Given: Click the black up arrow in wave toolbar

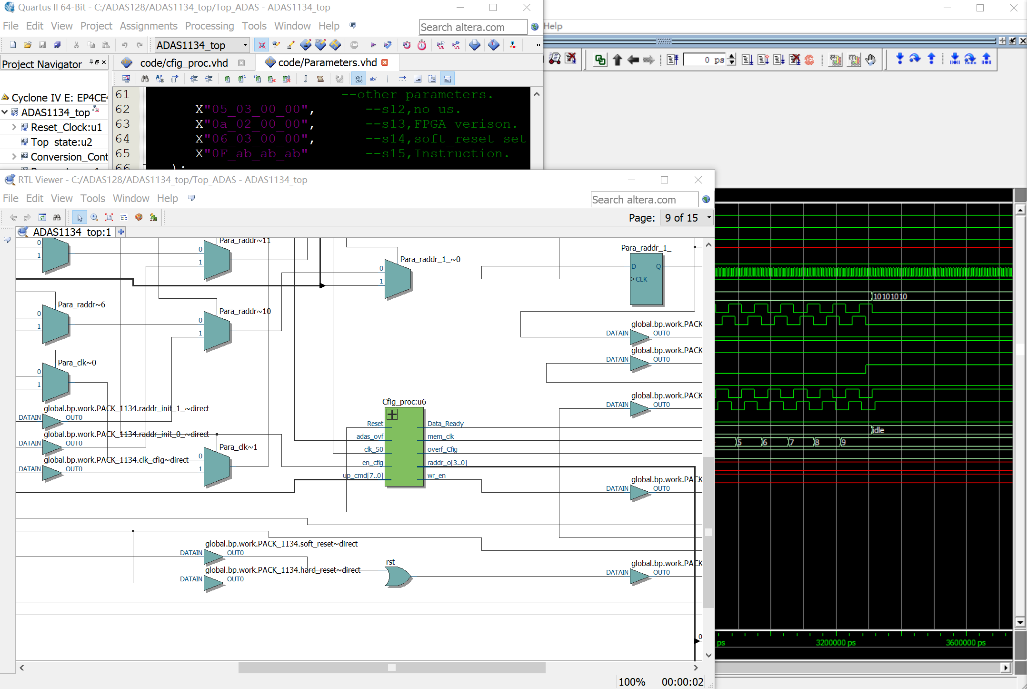Looking at the screenshot, I should pyautogui.click(x=617, y=60).
